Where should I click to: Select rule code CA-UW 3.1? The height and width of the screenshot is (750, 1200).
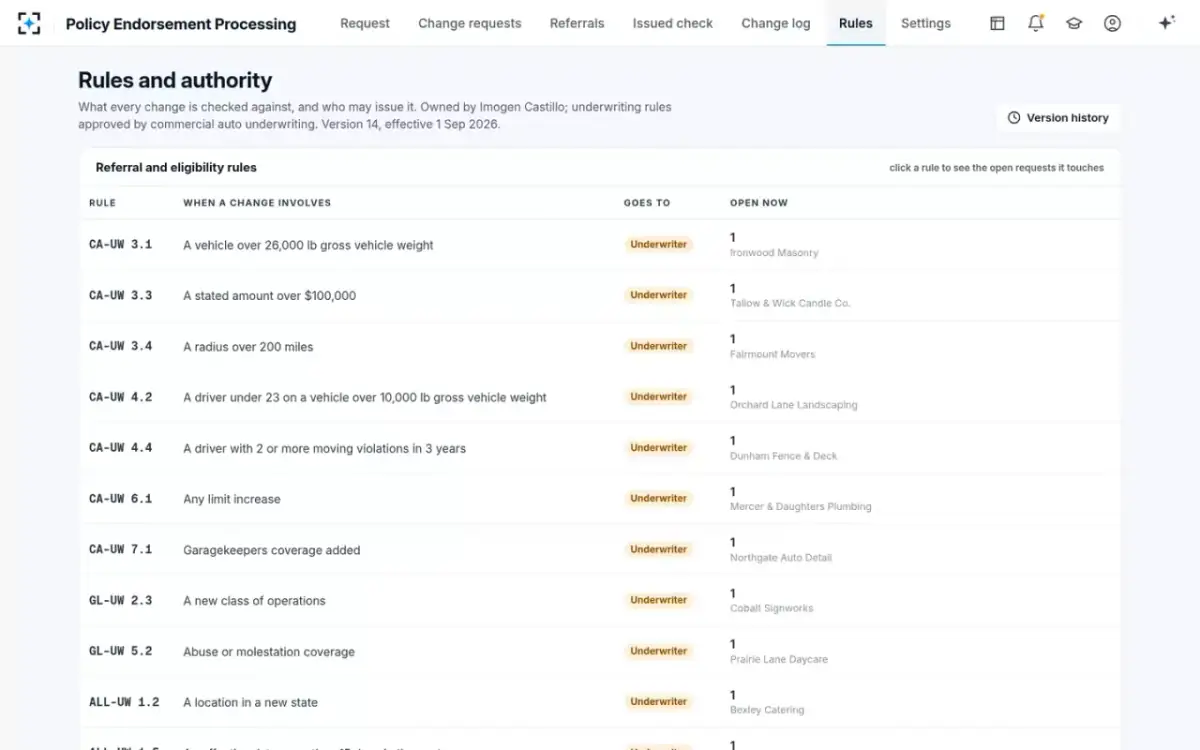coord(121,245)
